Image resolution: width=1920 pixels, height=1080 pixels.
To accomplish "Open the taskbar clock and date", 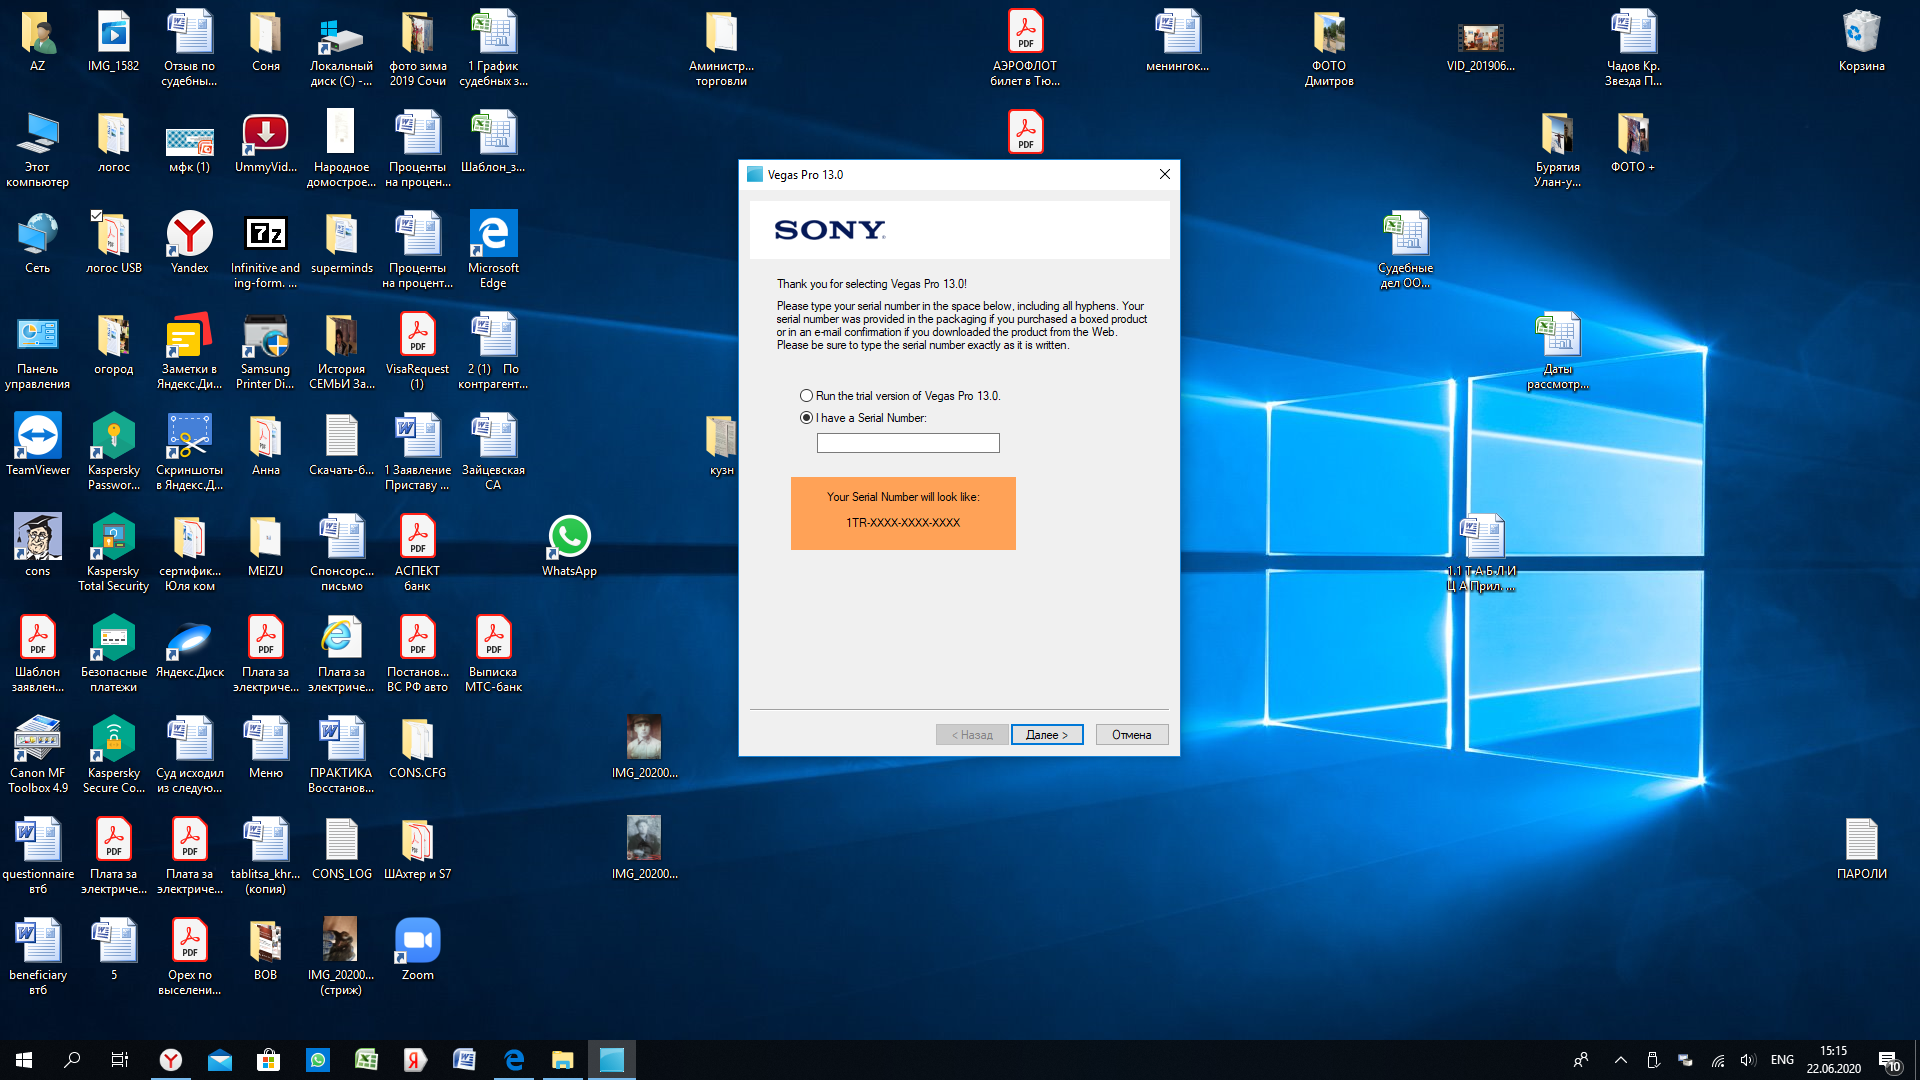I will tap(1833, 1060).
